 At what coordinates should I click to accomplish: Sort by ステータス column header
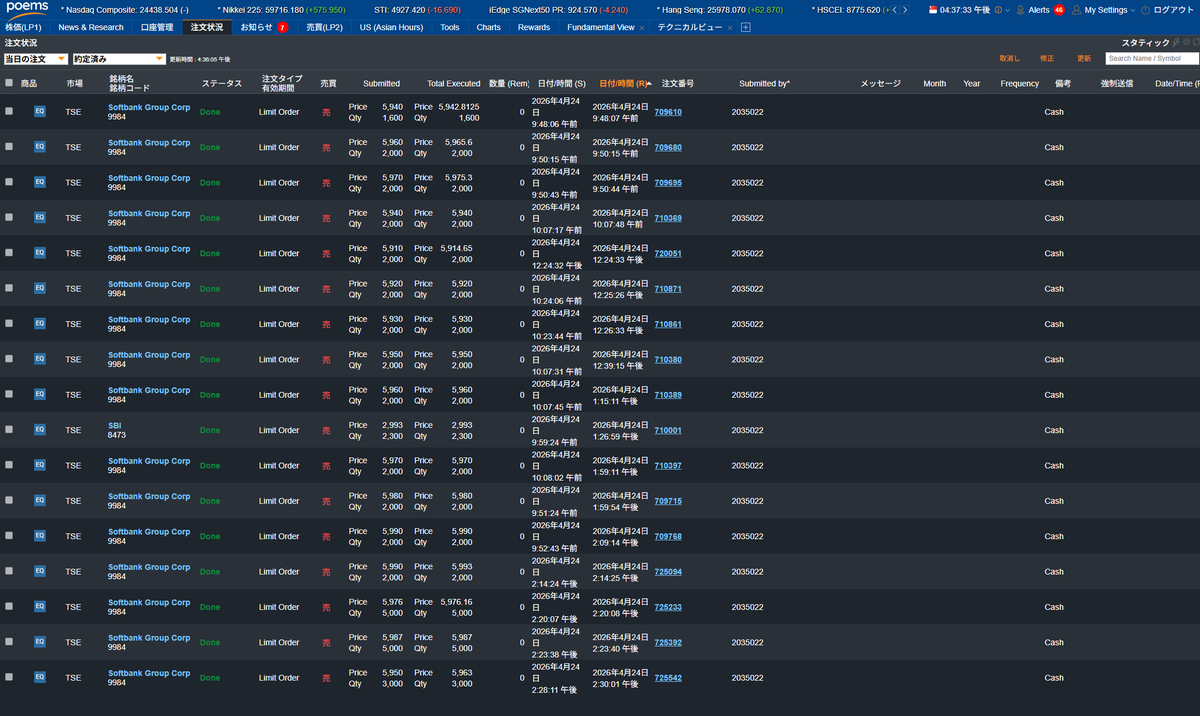pos(221,84)
